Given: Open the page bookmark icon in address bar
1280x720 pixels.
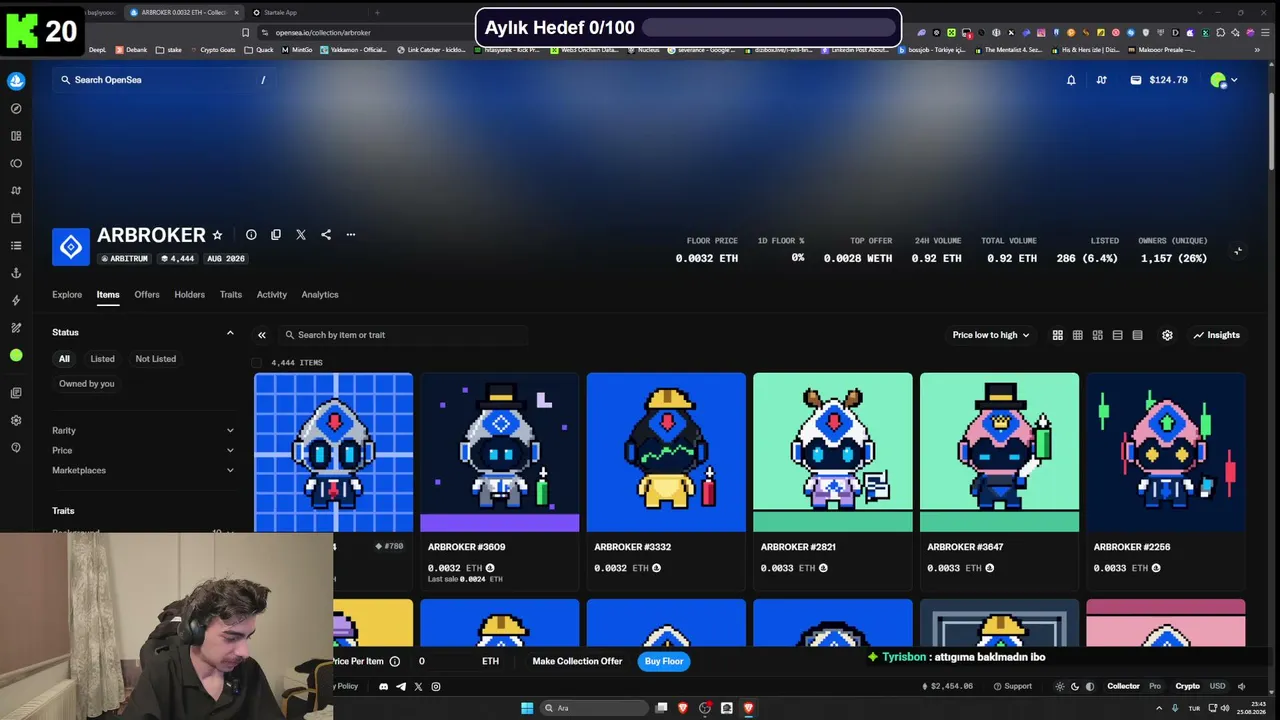Looking at the screenshot, I should [246, 32].
